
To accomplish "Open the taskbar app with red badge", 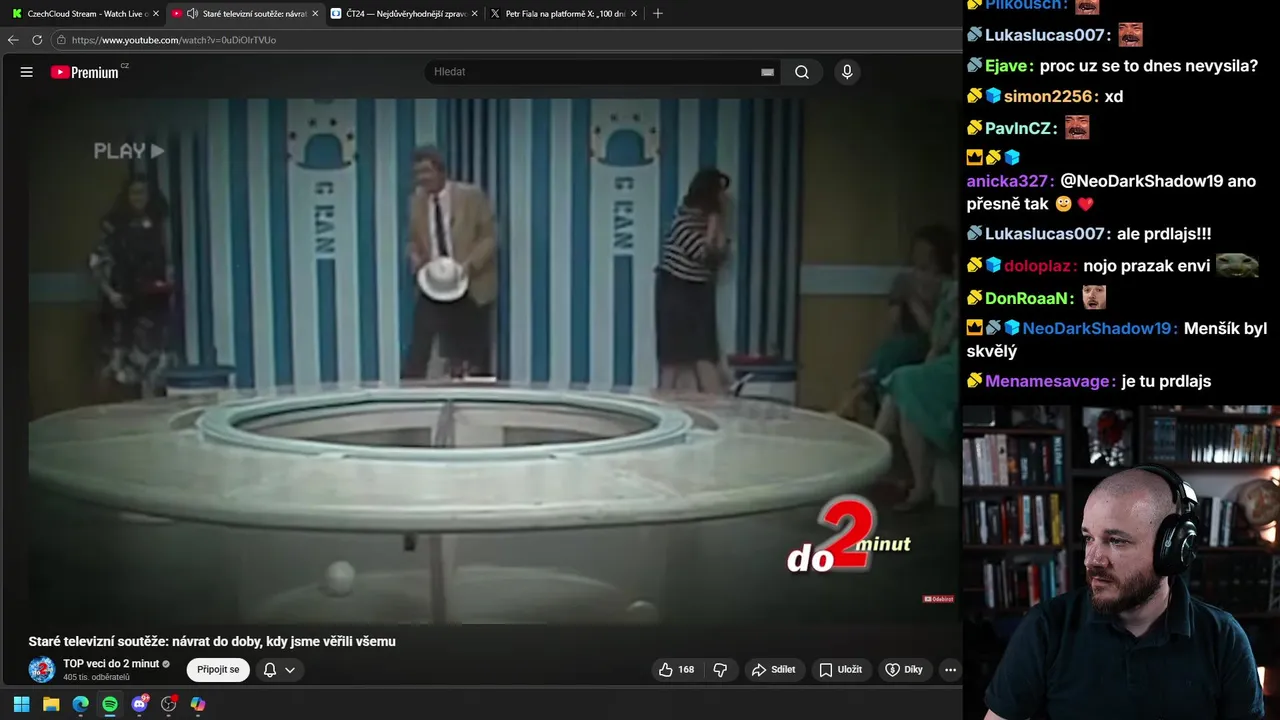I will point(169,704).
